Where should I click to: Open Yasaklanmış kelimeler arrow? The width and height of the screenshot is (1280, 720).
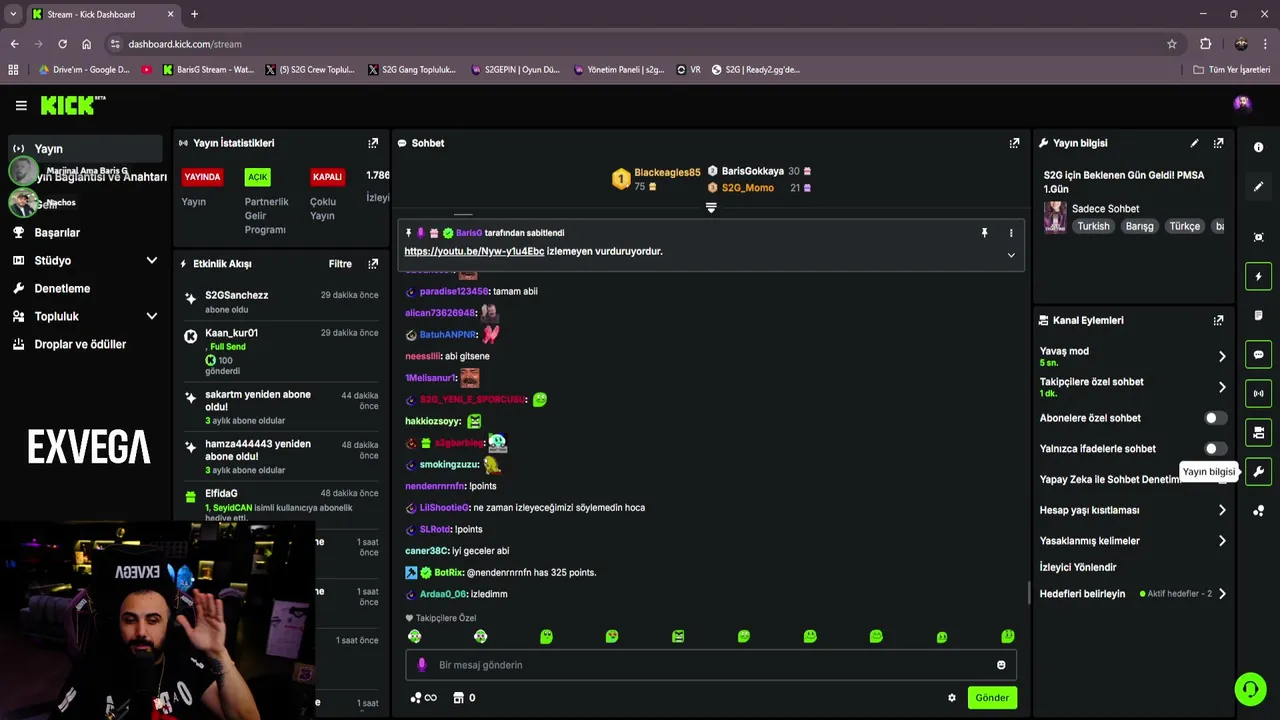1222,541
